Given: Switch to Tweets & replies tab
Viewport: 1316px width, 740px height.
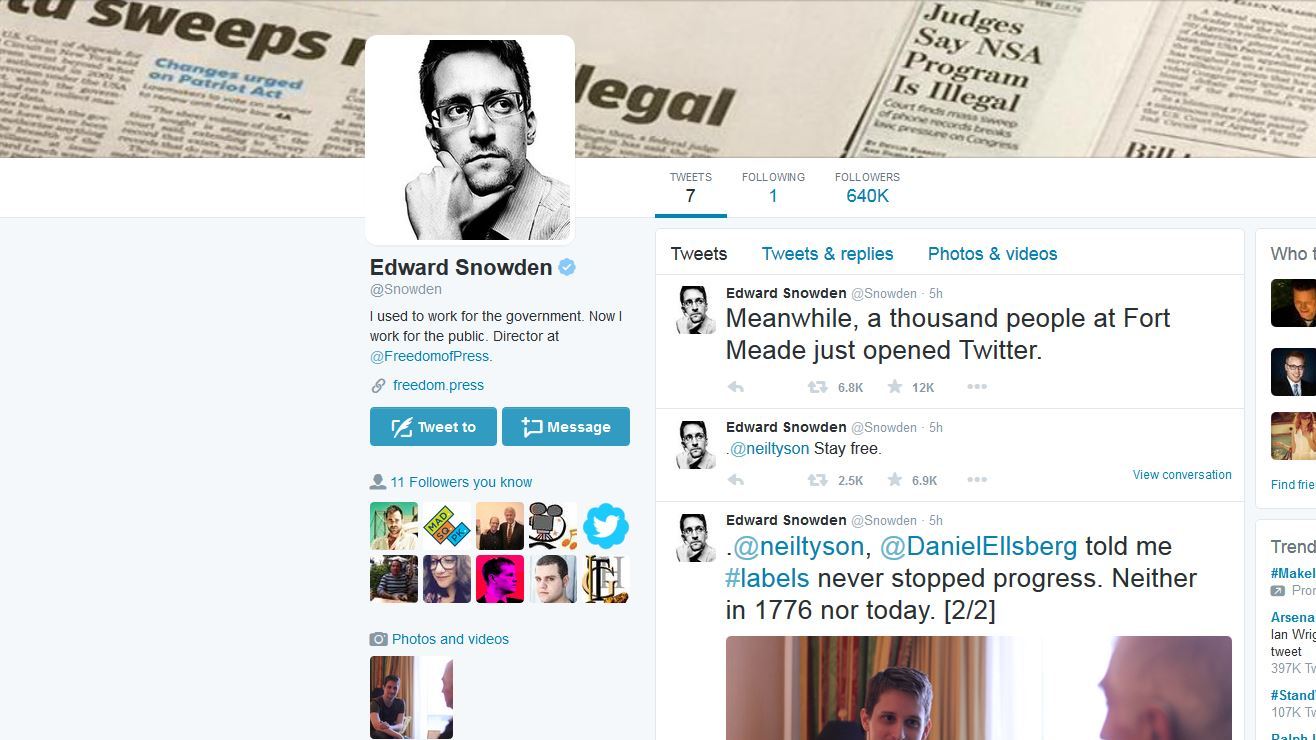Looking at the screenshot, I should pyautogui.click(x=827, y=254).
